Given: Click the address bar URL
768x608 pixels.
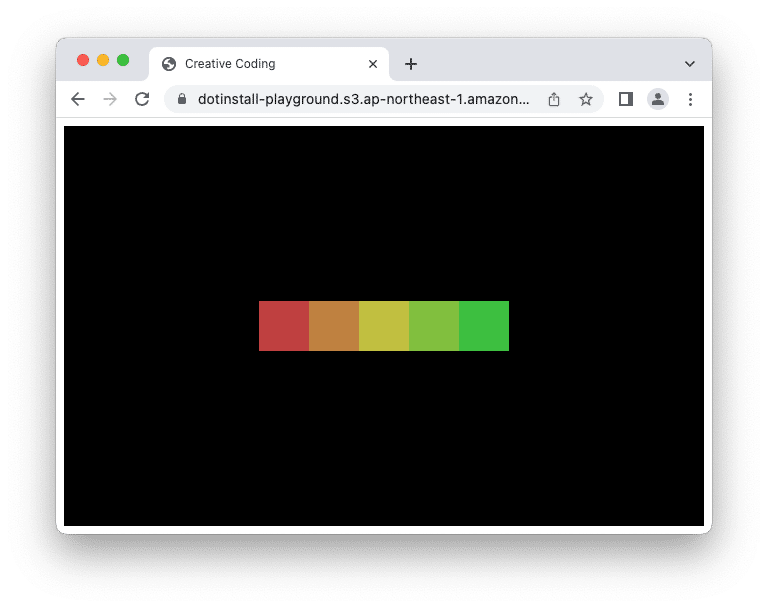Looking at the screenshot, I should tap(363, 99).
